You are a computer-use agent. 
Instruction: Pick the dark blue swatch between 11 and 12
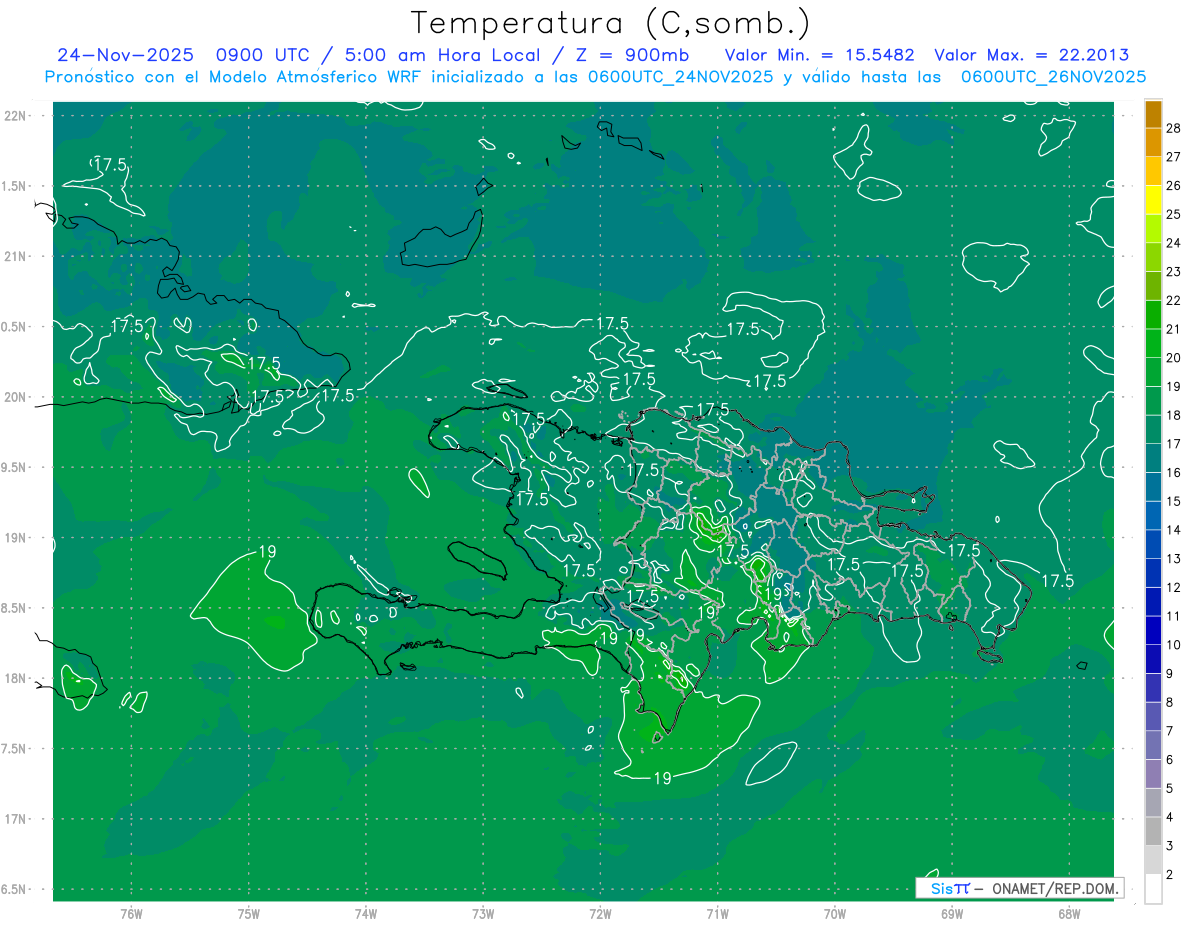tap(1153, 602)
